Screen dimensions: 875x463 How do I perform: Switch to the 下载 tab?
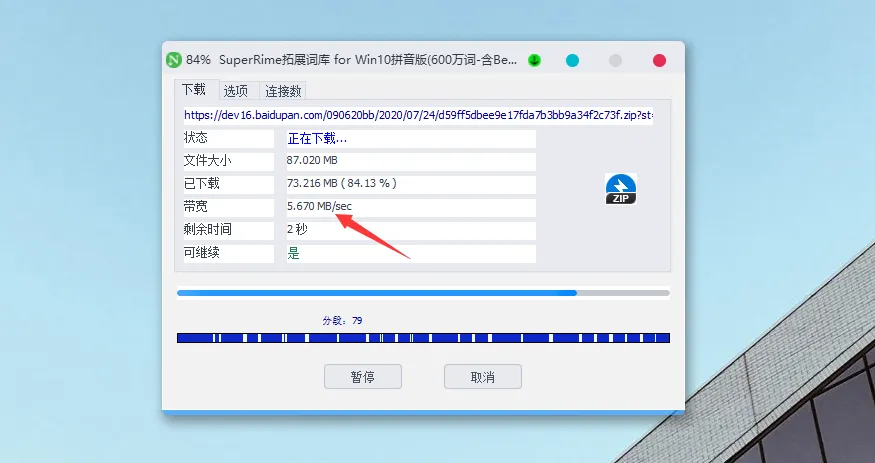(x=194, y=89)
